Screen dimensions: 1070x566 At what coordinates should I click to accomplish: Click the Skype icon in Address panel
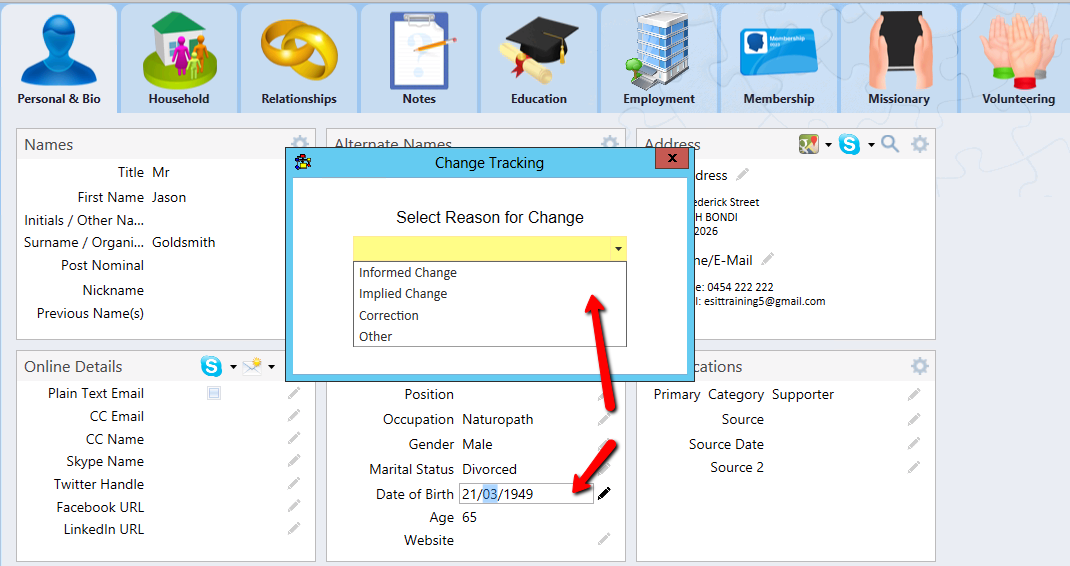coord(850,145)
